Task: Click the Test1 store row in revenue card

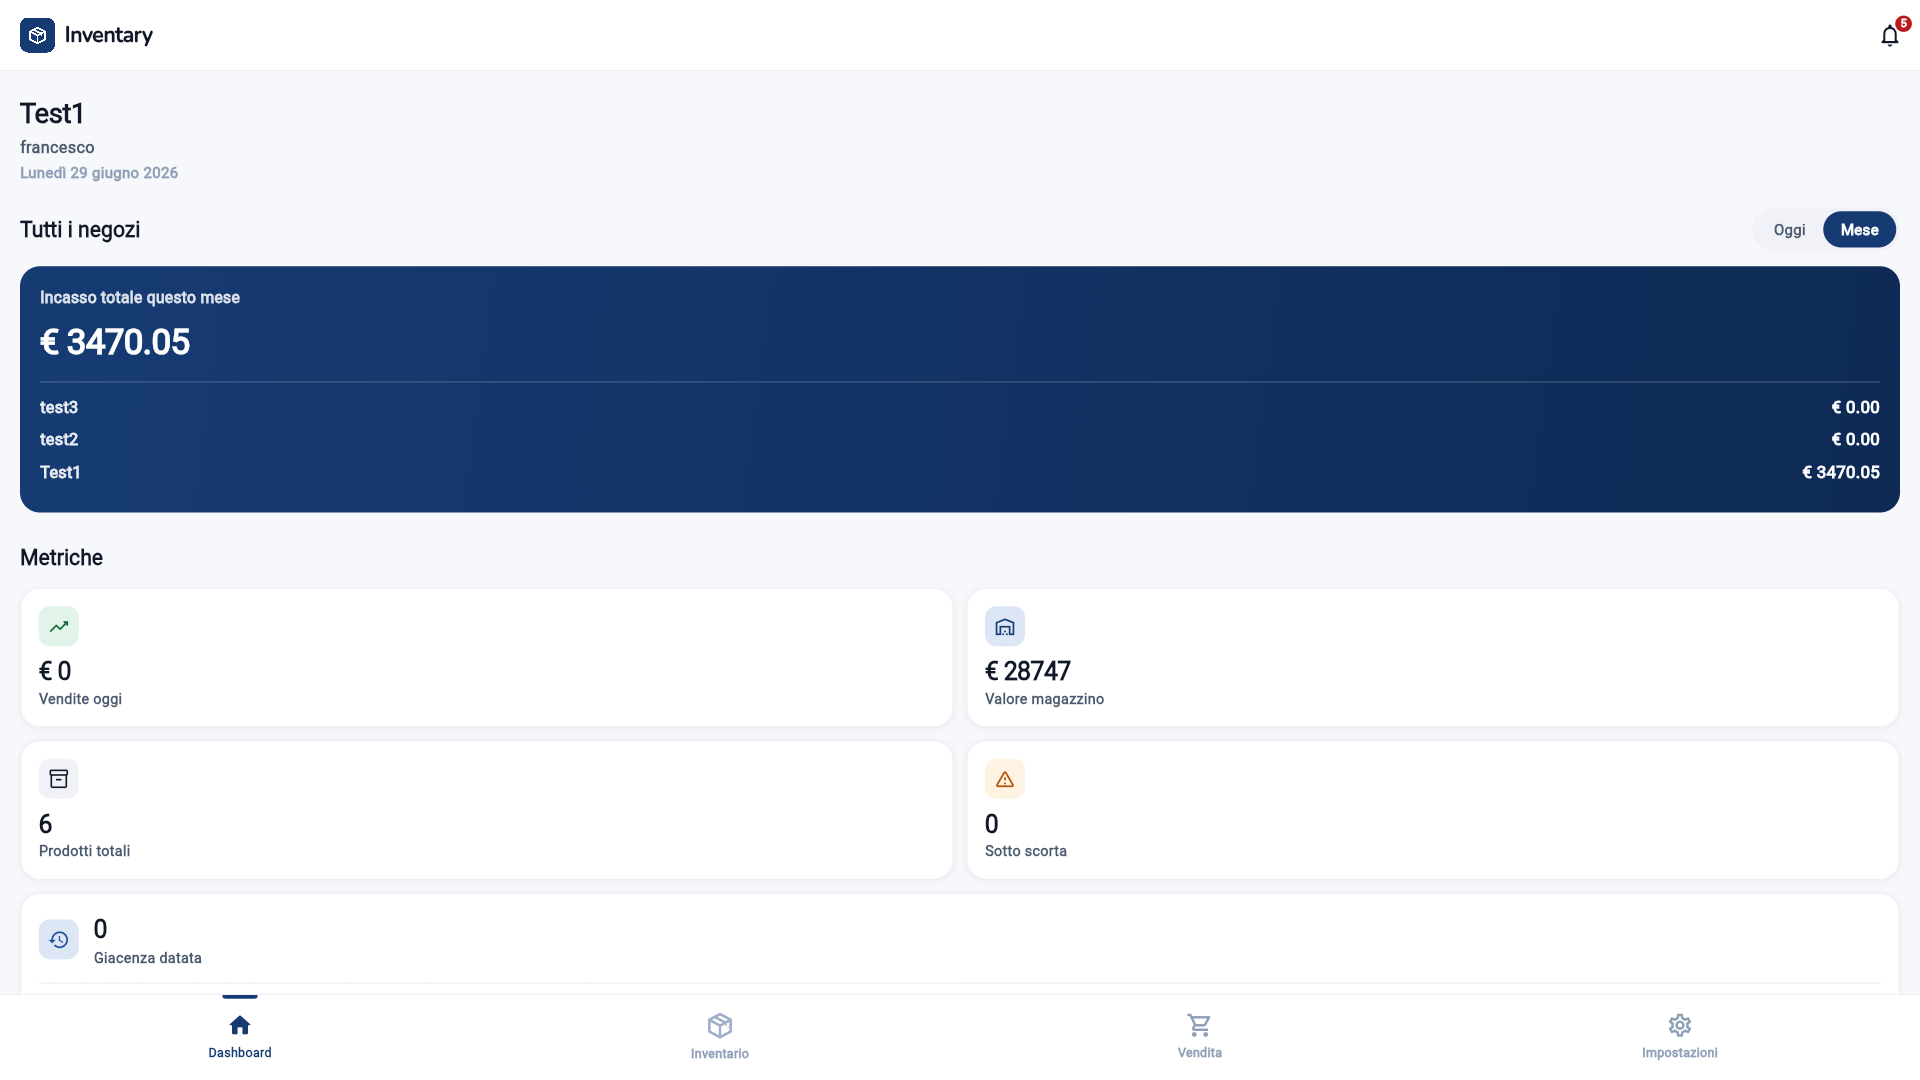Action: [960, 472]
